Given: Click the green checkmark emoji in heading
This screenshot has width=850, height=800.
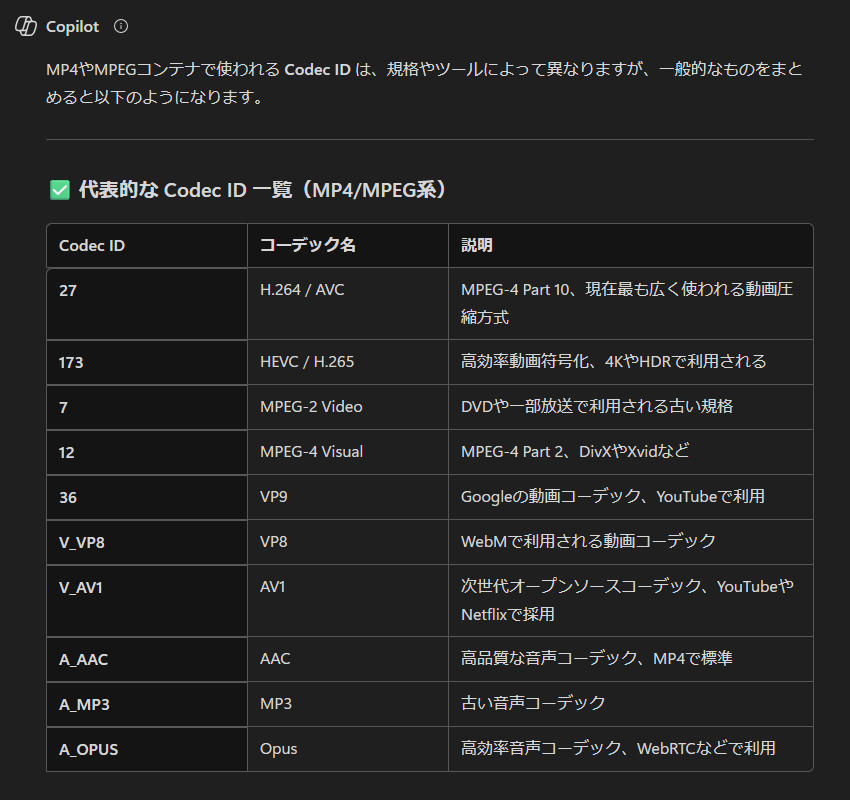Looking at the screenshot, I should click(x=60, y=190).
